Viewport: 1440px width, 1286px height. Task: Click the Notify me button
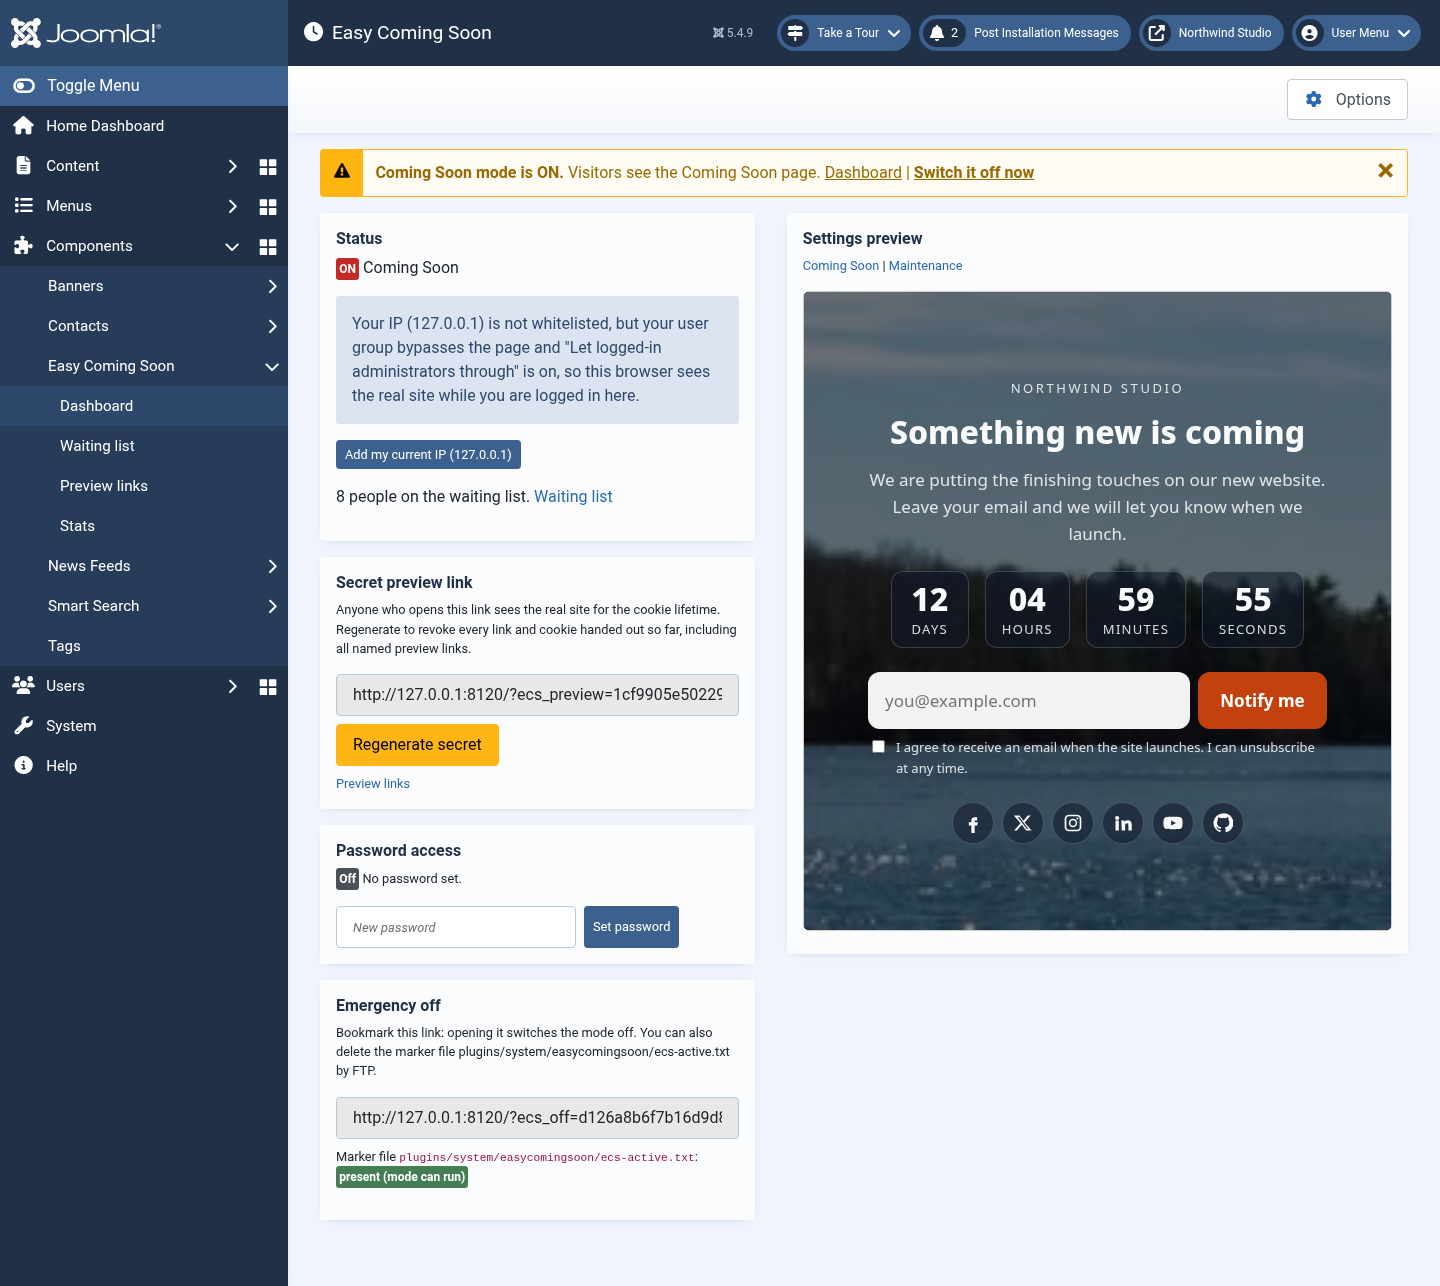pyautogui.click(x=1262, y=701)
